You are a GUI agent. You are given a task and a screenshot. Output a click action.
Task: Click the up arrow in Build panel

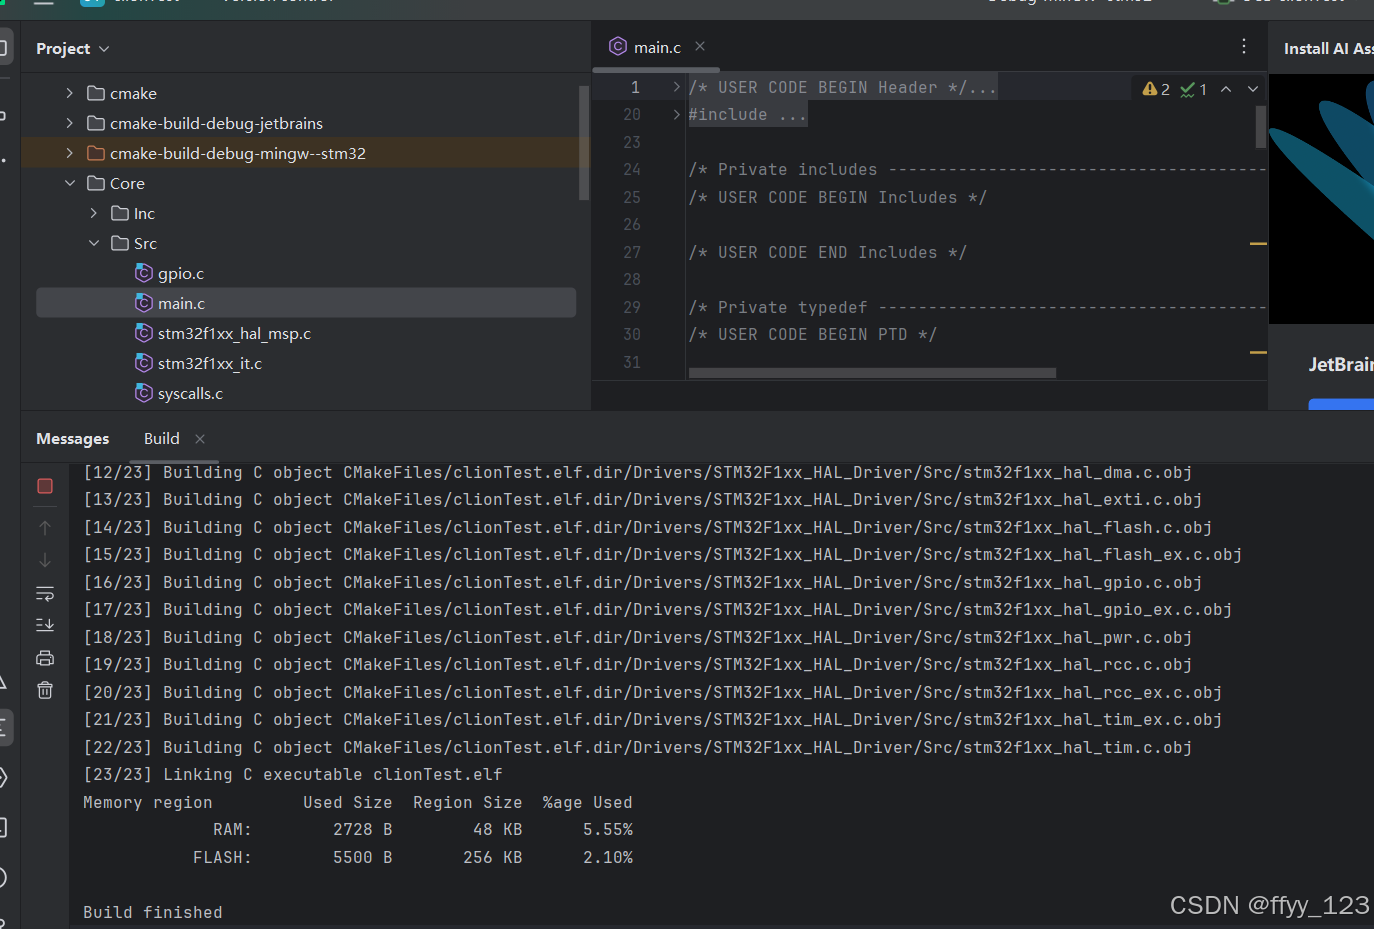[44, 527]
